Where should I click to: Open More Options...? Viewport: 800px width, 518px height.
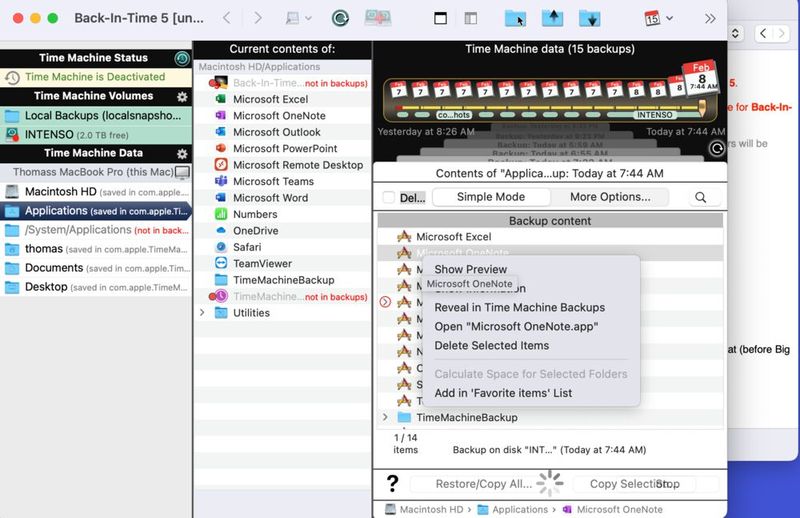(x=610, y=197)
